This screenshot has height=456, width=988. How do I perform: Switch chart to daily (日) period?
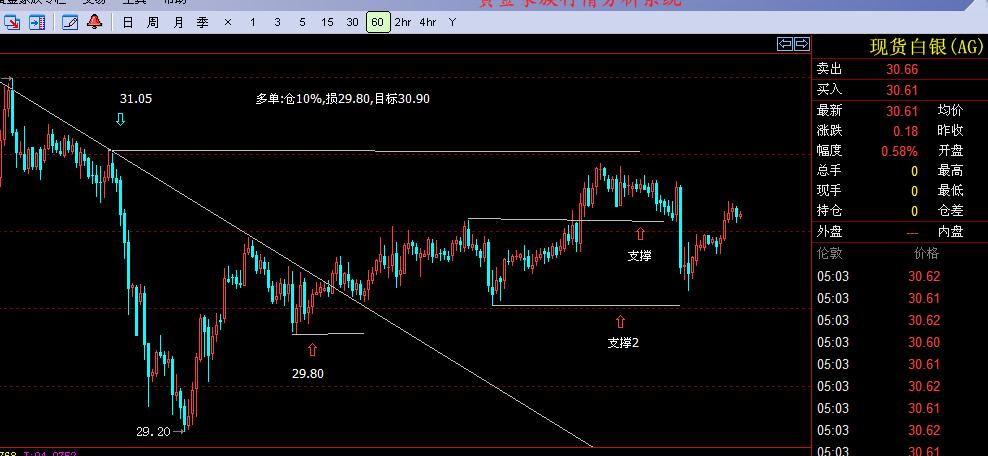[x=128, y=23]
